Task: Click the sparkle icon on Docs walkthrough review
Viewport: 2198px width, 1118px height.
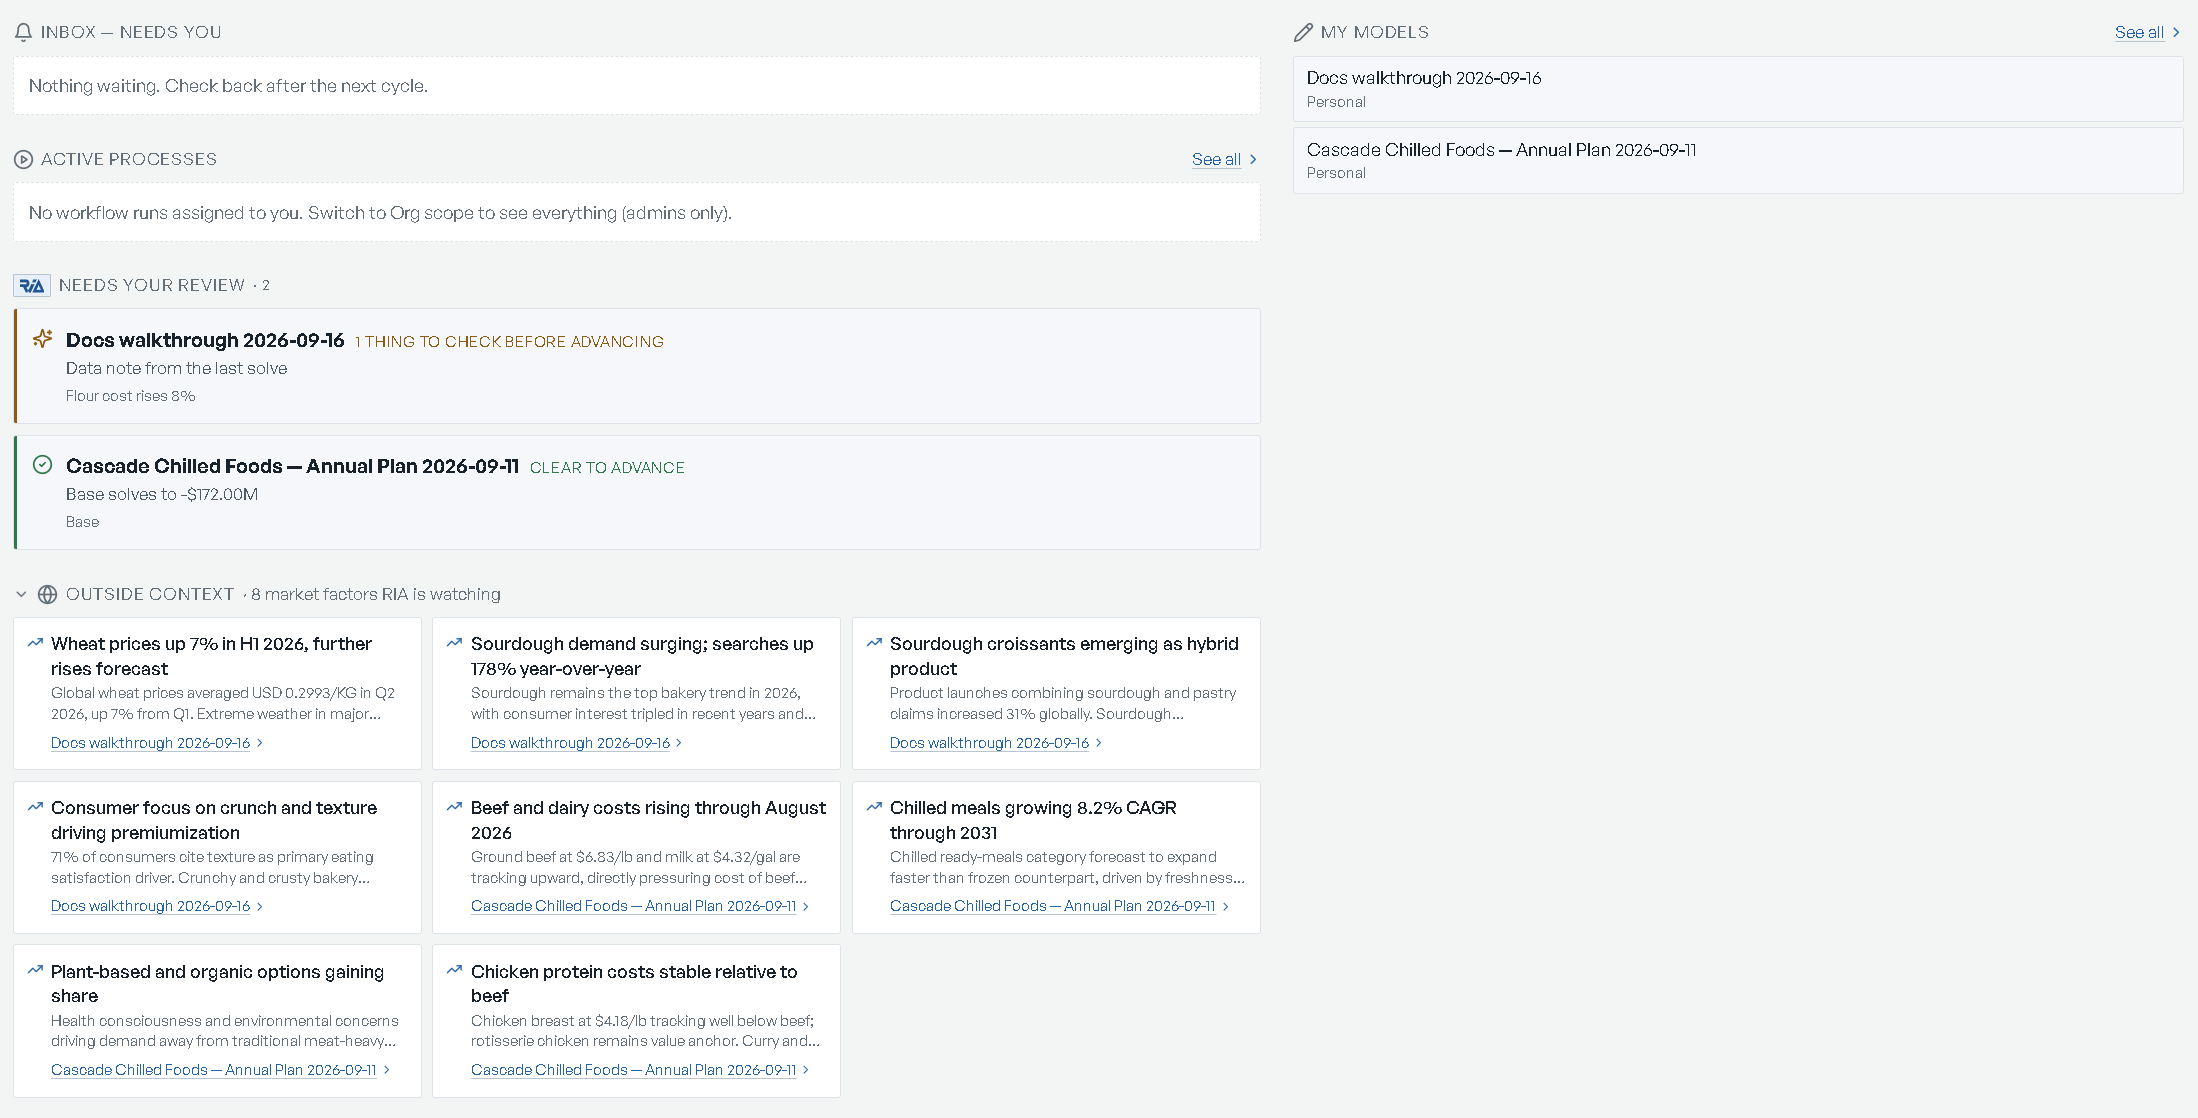Action: pyautogui.click(x=42, y=339)
